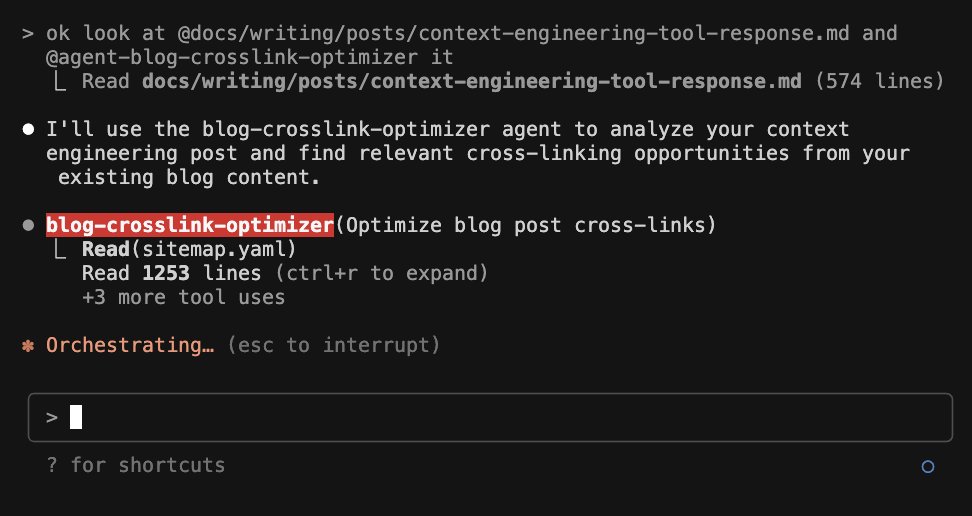Screen dimensions: 972x516
Task: Focus the command input field
Action: tap(500, 417)
